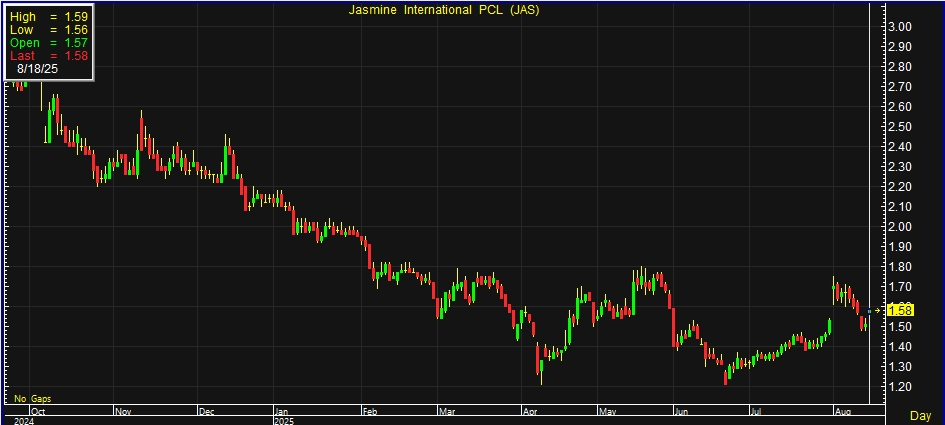The image size is (945, 425).
Task: Click the Jun label on time axis
Action: point(682,412)
